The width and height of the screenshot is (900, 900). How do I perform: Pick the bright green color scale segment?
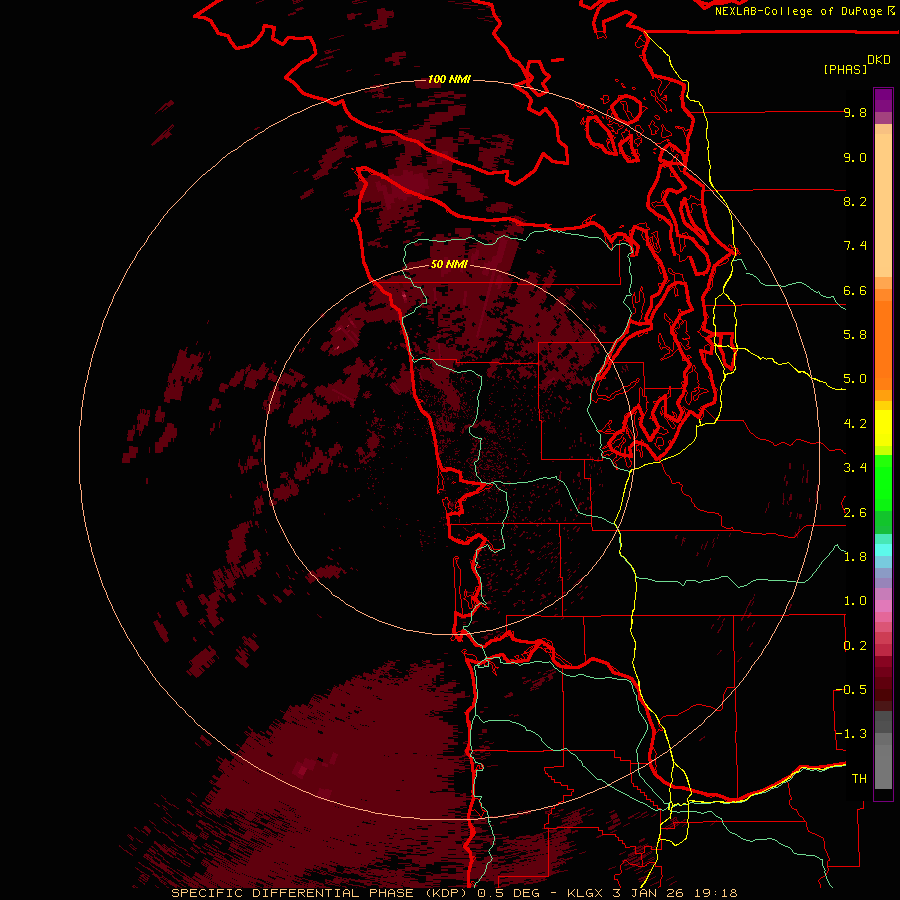point(883,482)
